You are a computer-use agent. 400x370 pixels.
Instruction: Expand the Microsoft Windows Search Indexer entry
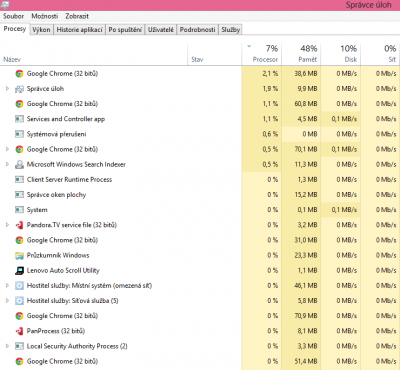(x=7, y=164)
